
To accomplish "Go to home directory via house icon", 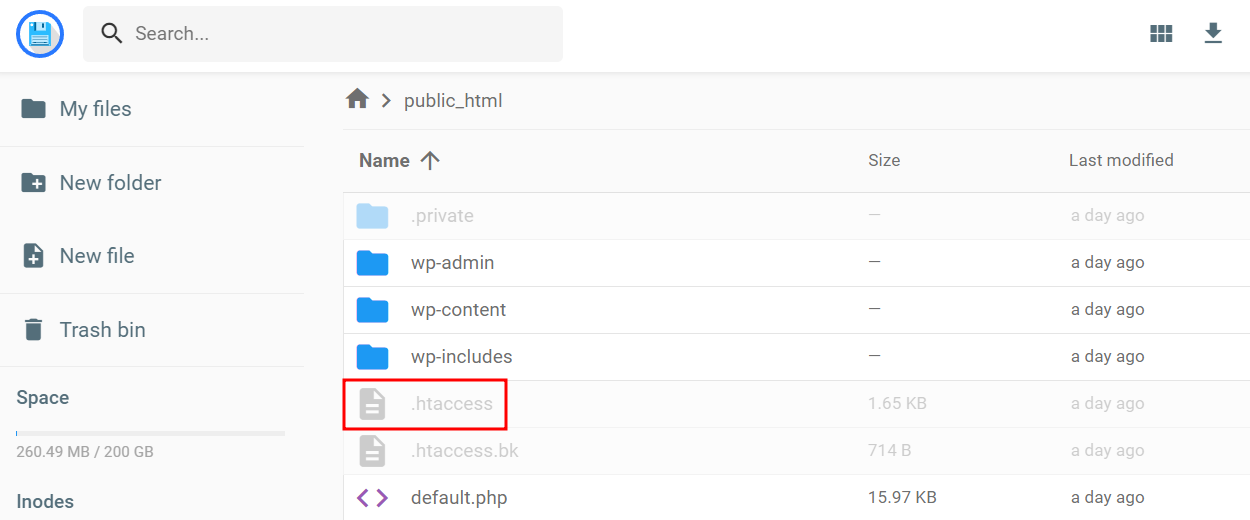I will [357, 100].
